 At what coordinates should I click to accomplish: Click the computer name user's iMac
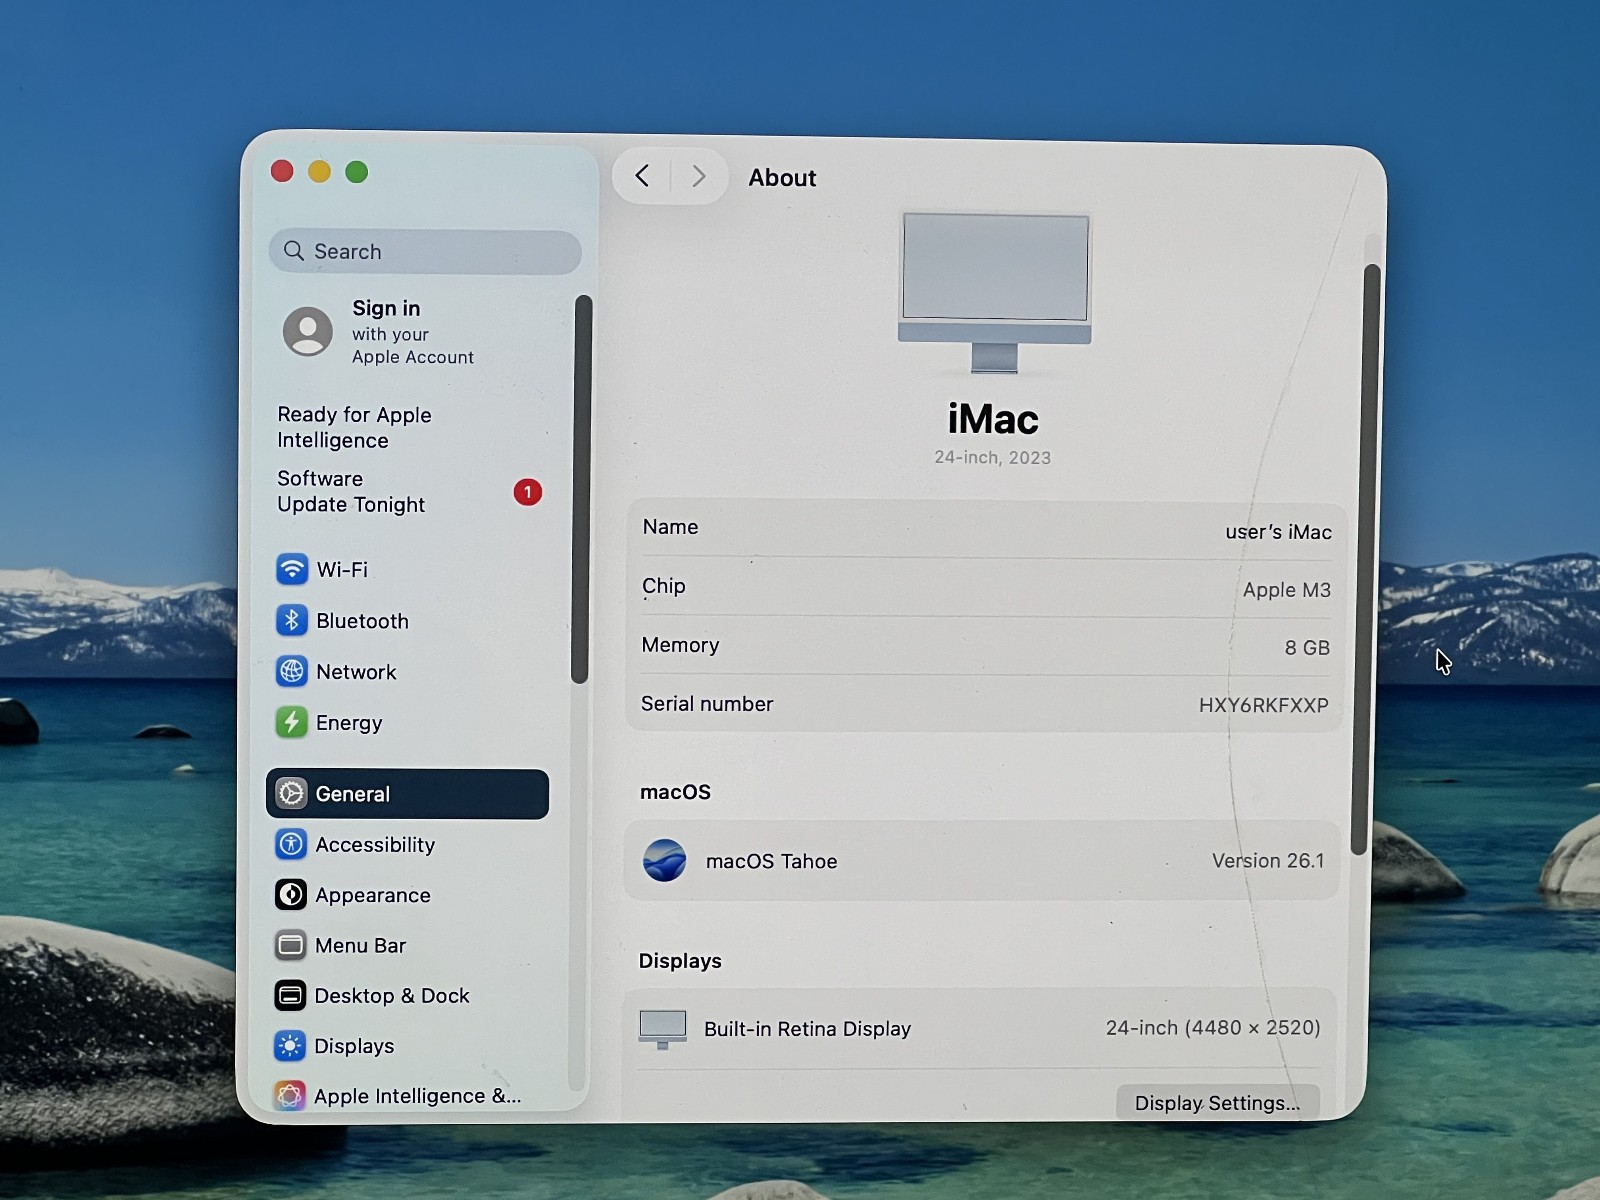coord(1278,532)
